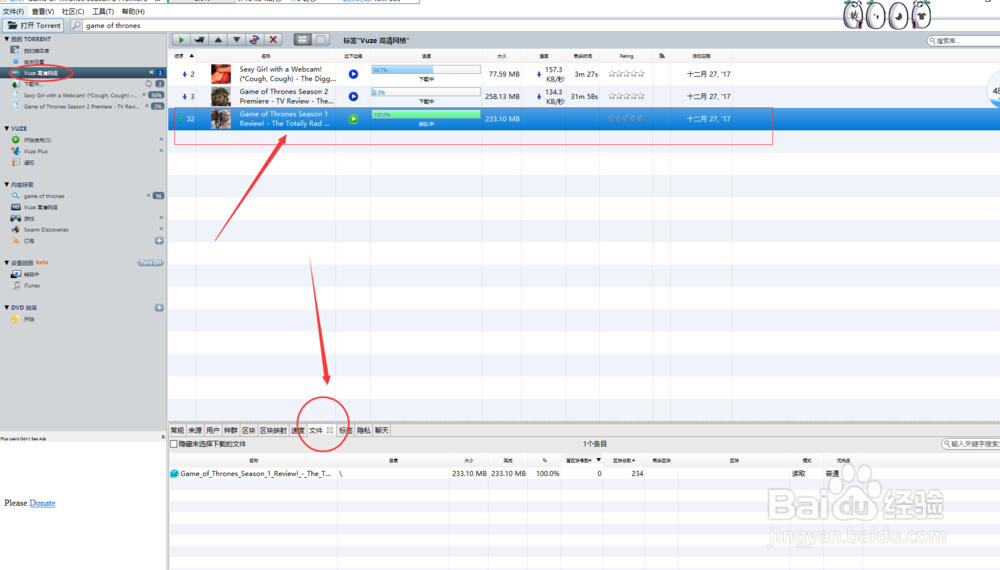This screenshot has height=570, width=1000.
Task: Add DVD burn item with the plus icon
Action: (159, 307)
